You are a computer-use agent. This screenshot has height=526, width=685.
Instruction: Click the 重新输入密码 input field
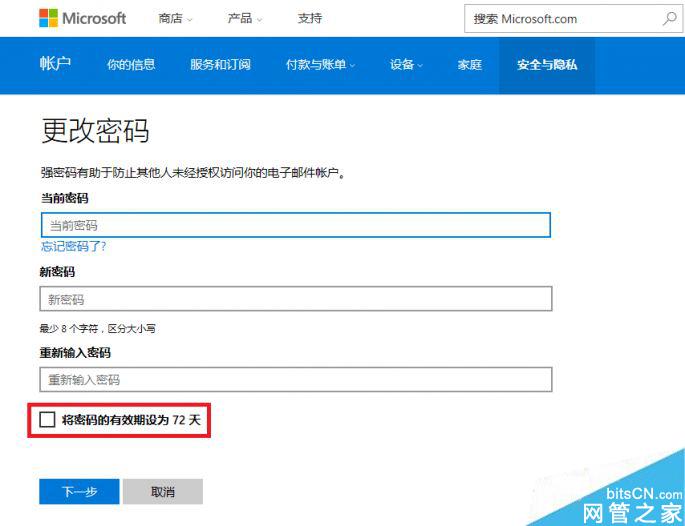pyautogui.click(x=296, y=379)
